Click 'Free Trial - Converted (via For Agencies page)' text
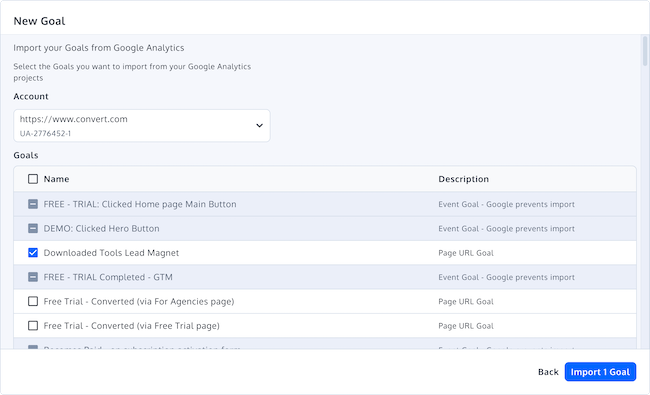The width and height of the screenshot is (650, 395). 139,301
